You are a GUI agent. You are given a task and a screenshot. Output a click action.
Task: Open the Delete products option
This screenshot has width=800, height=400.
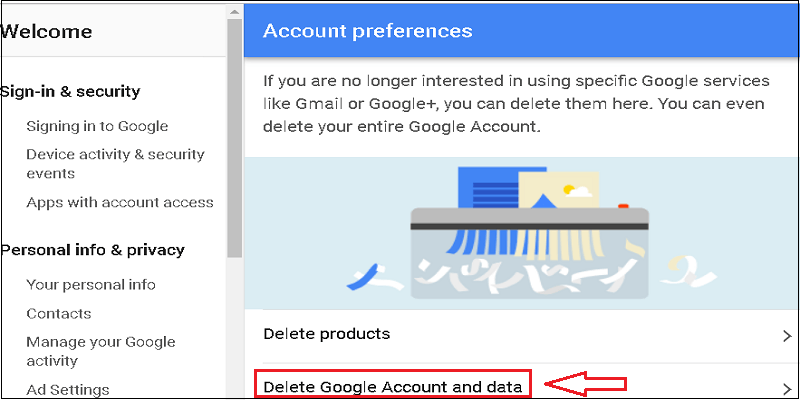click(x=326, y=333)
